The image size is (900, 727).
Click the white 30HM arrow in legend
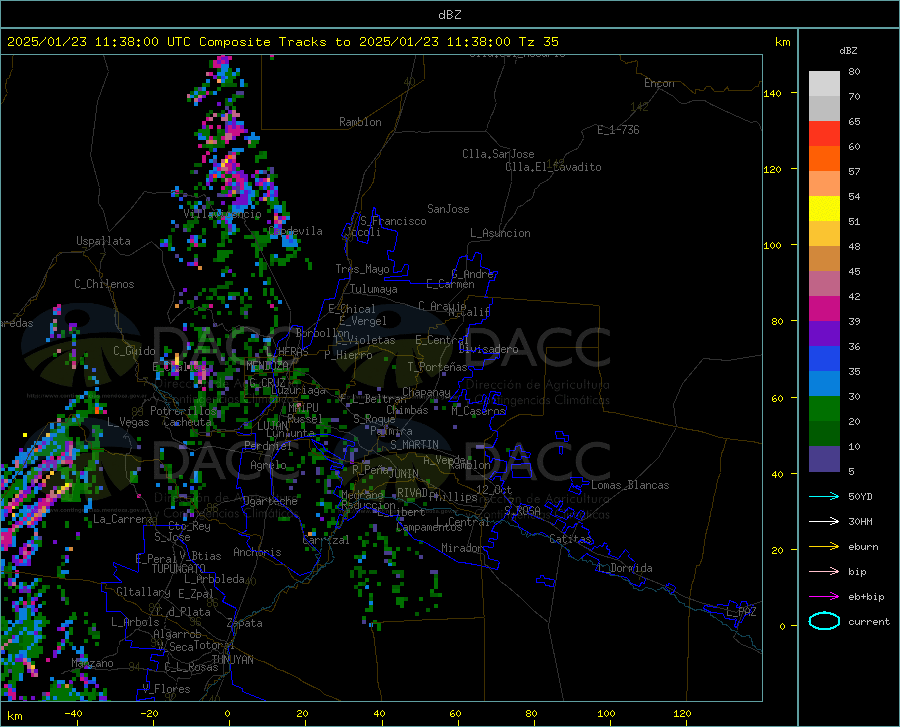point(824,522)
